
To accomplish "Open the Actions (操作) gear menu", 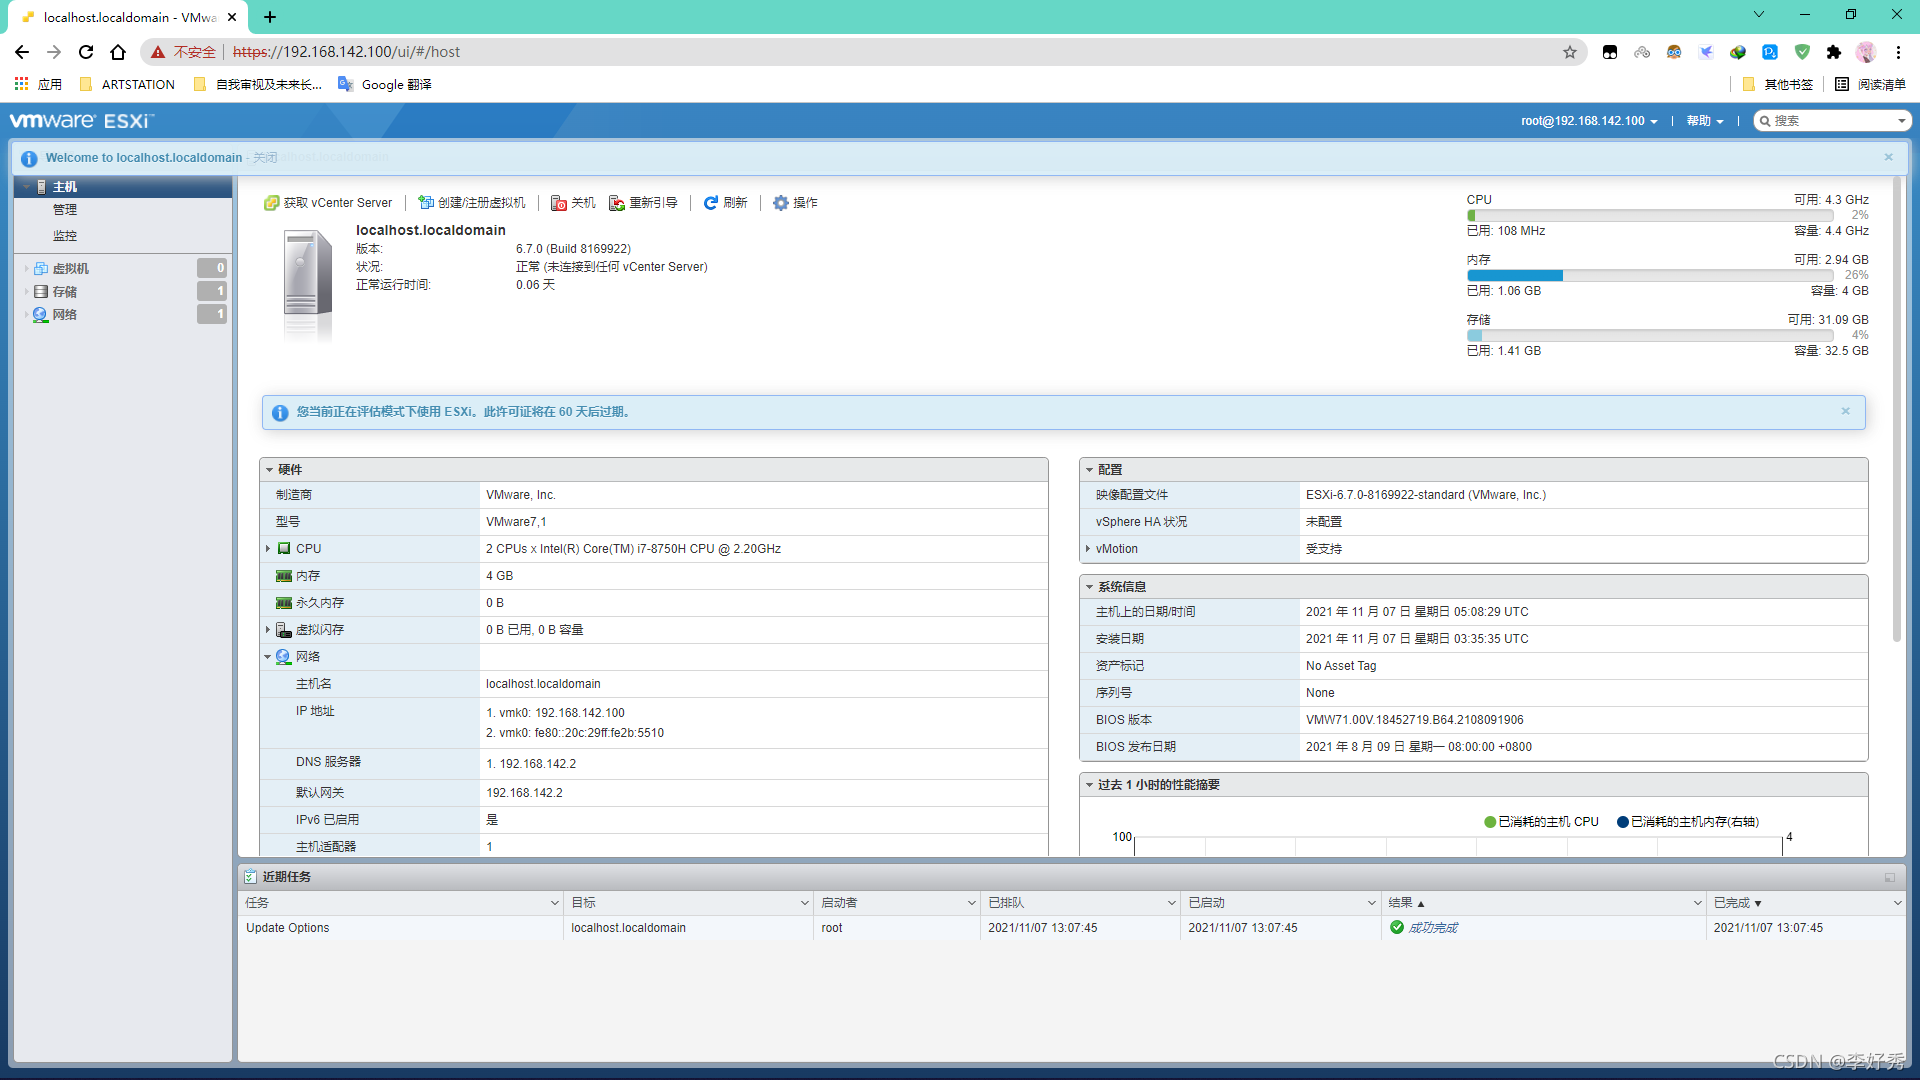I will (795, 203).
